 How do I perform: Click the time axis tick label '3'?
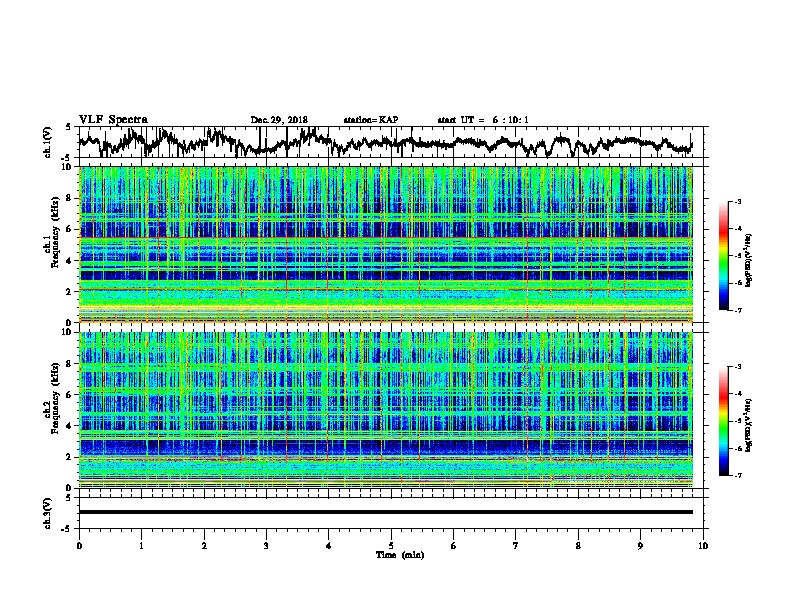point(266,546)
